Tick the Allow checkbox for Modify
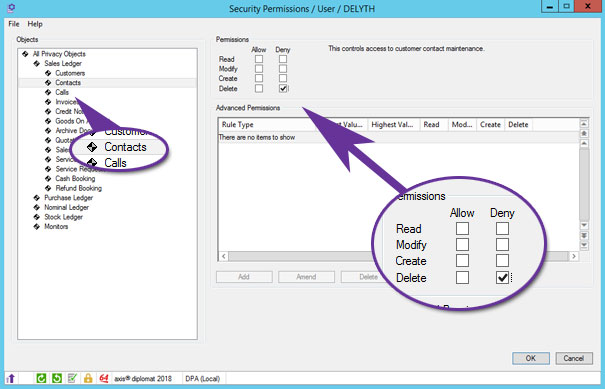Screen dimensions: 605x389 click(259, 69)
